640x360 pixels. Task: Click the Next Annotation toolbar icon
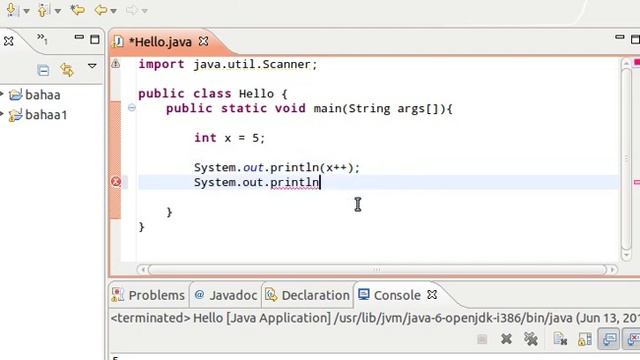(x=11, y=9)
